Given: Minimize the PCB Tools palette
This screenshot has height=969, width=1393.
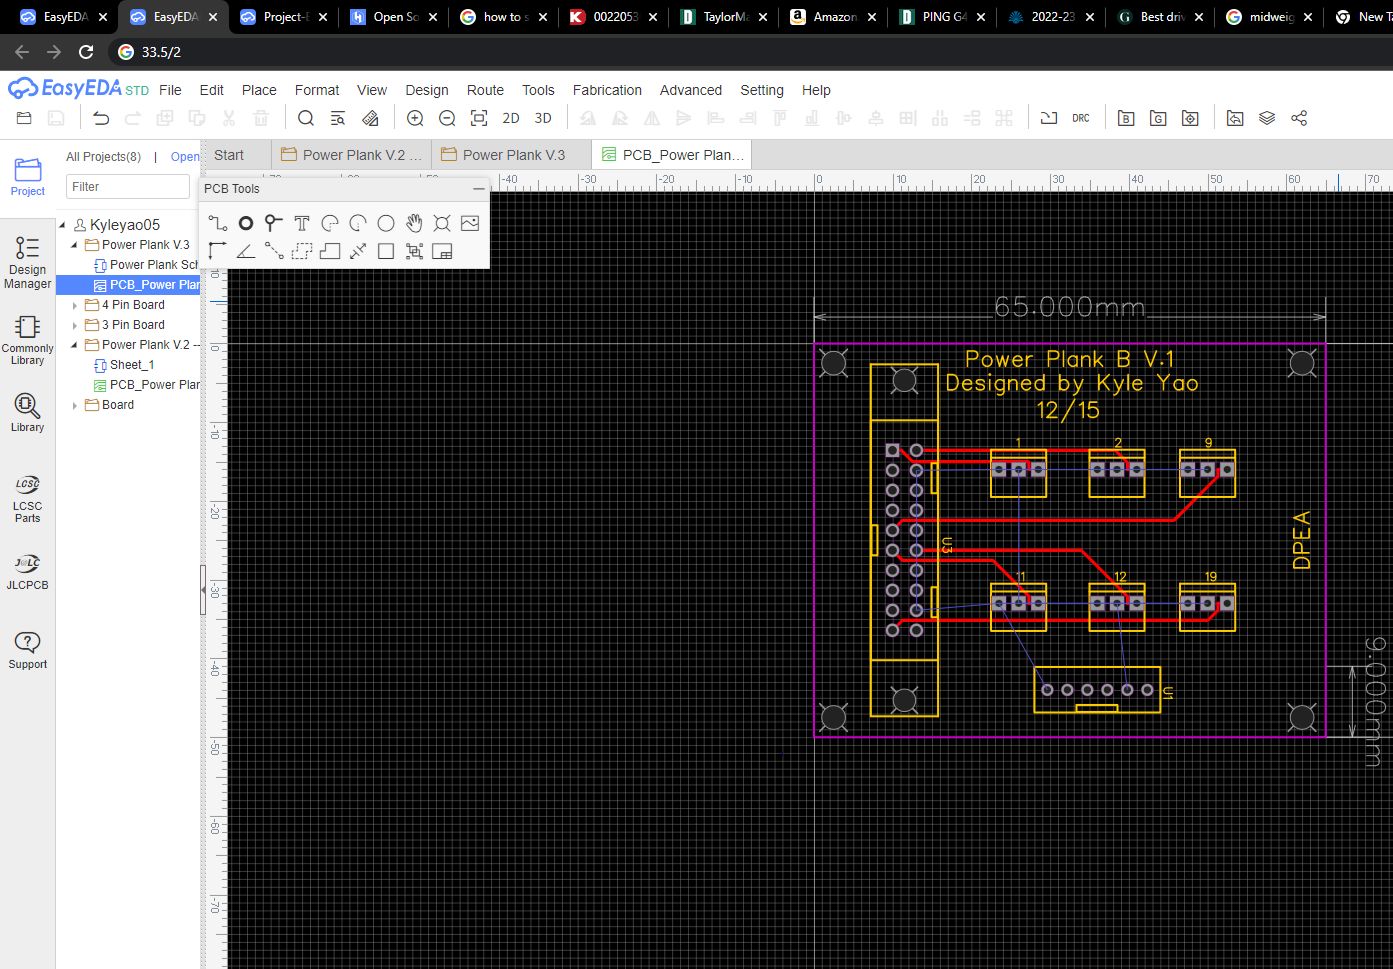Looking at the screenshot, I should pyautogui.click(x=478, y=188).
